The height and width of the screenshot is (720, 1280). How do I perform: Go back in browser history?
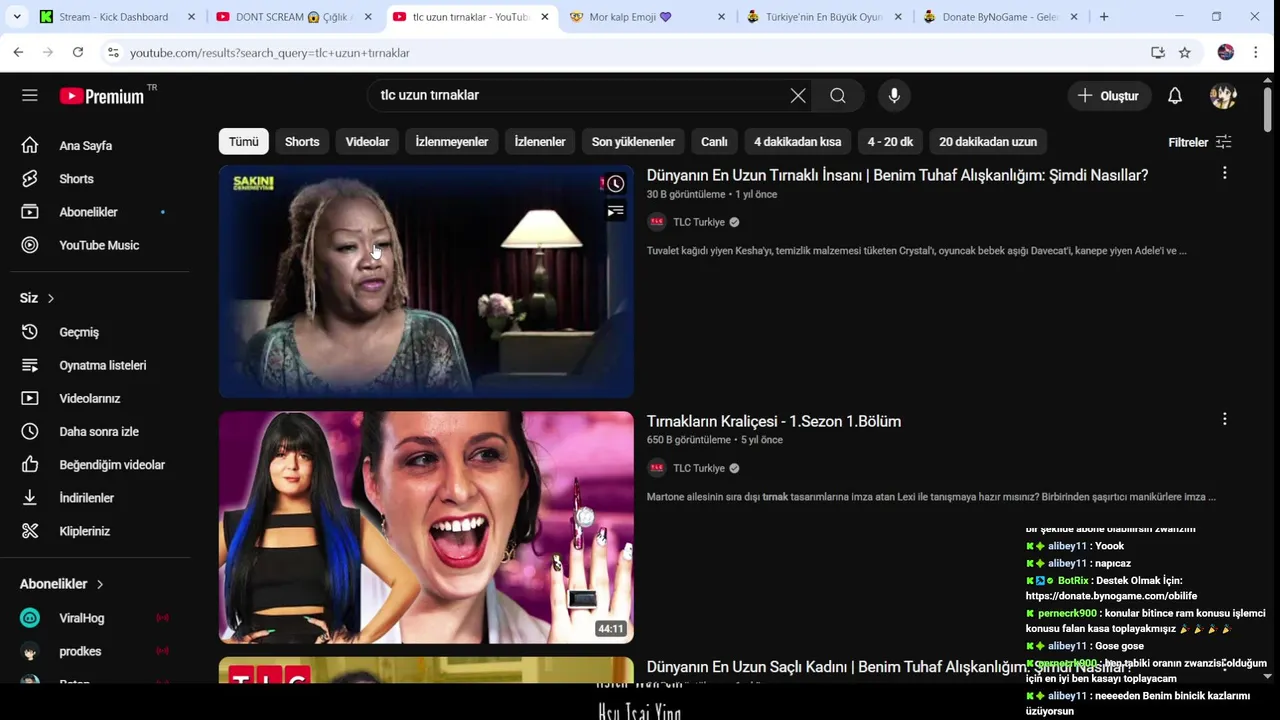19,52
